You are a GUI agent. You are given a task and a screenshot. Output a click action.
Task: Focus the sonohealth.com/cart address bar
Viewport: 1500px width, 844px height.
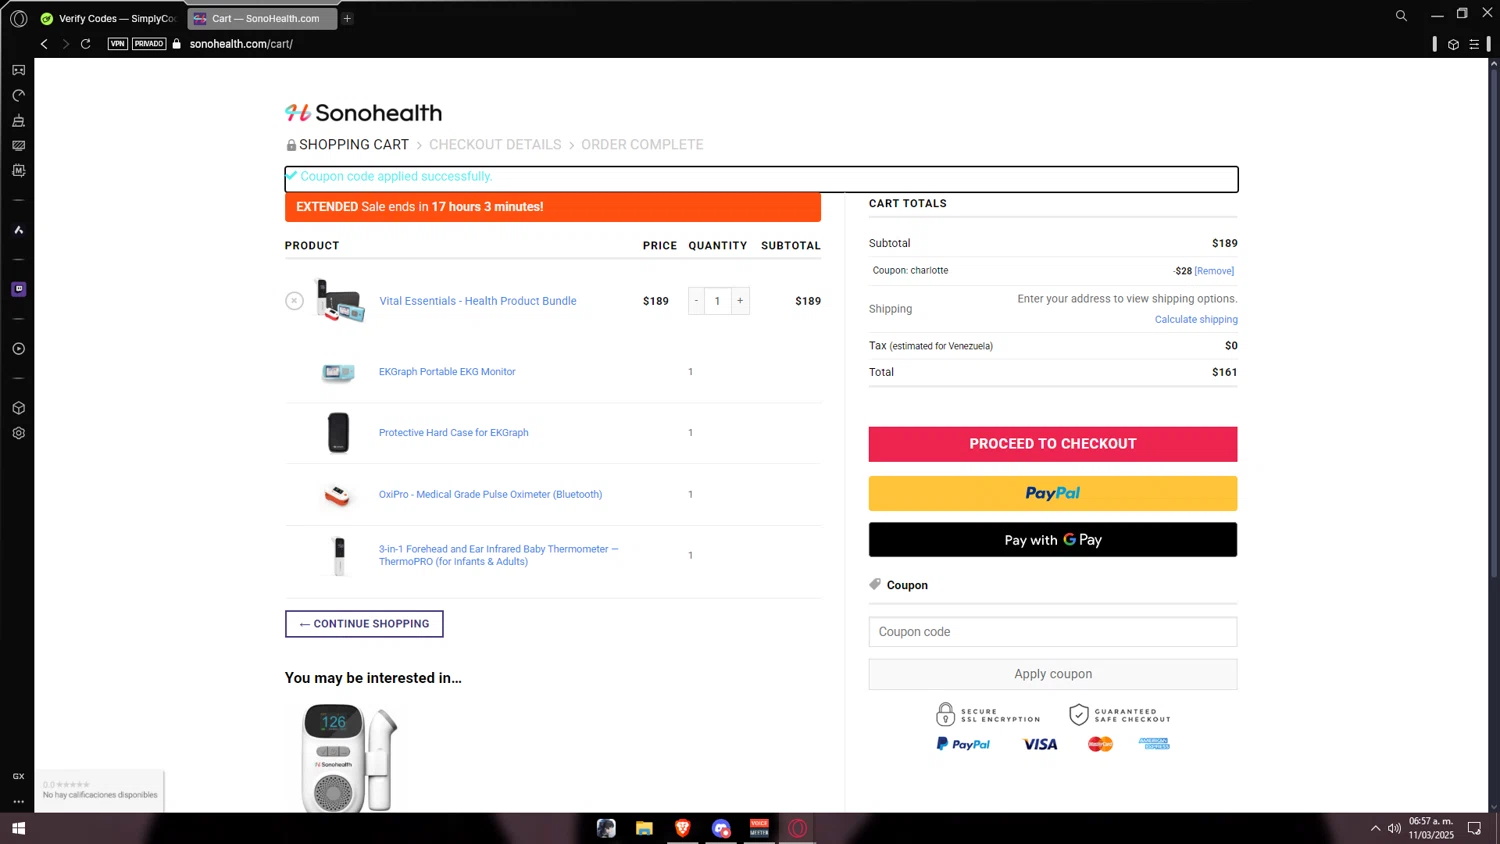pos(241,44)
